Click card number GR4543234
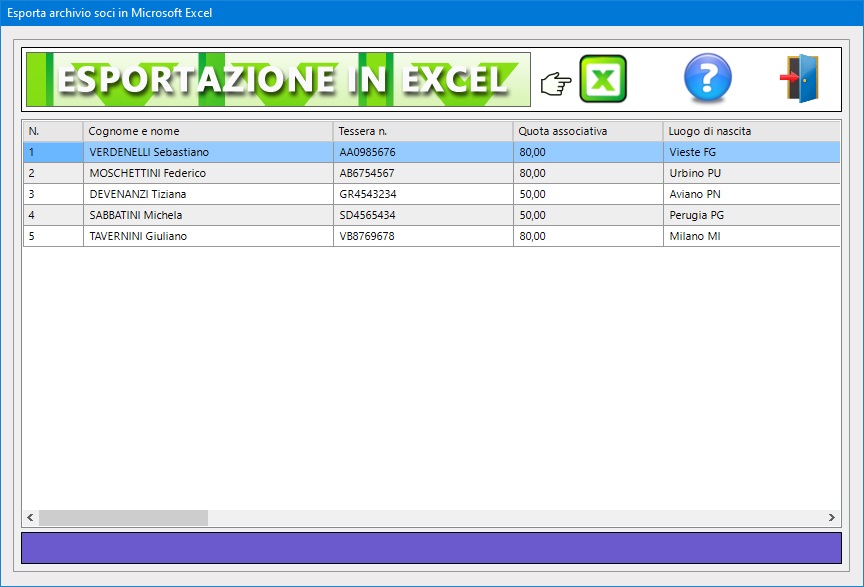864x587 pixels. click(x=368, y=194)
